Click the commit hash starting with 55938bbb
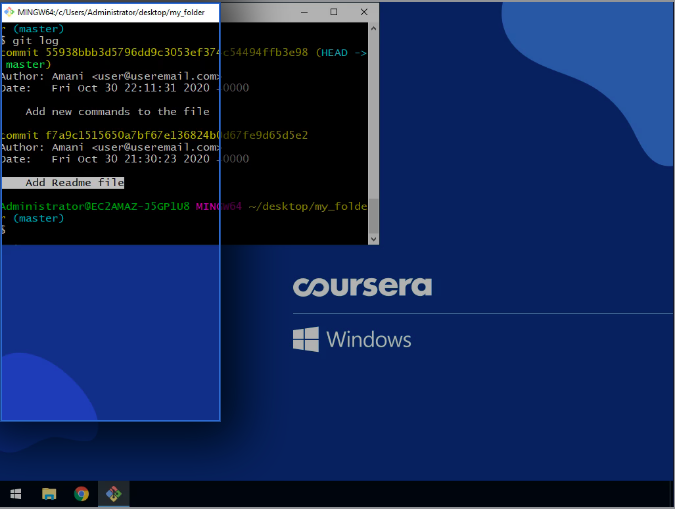Viewport: 675px width, 509px height. [176, 53]
